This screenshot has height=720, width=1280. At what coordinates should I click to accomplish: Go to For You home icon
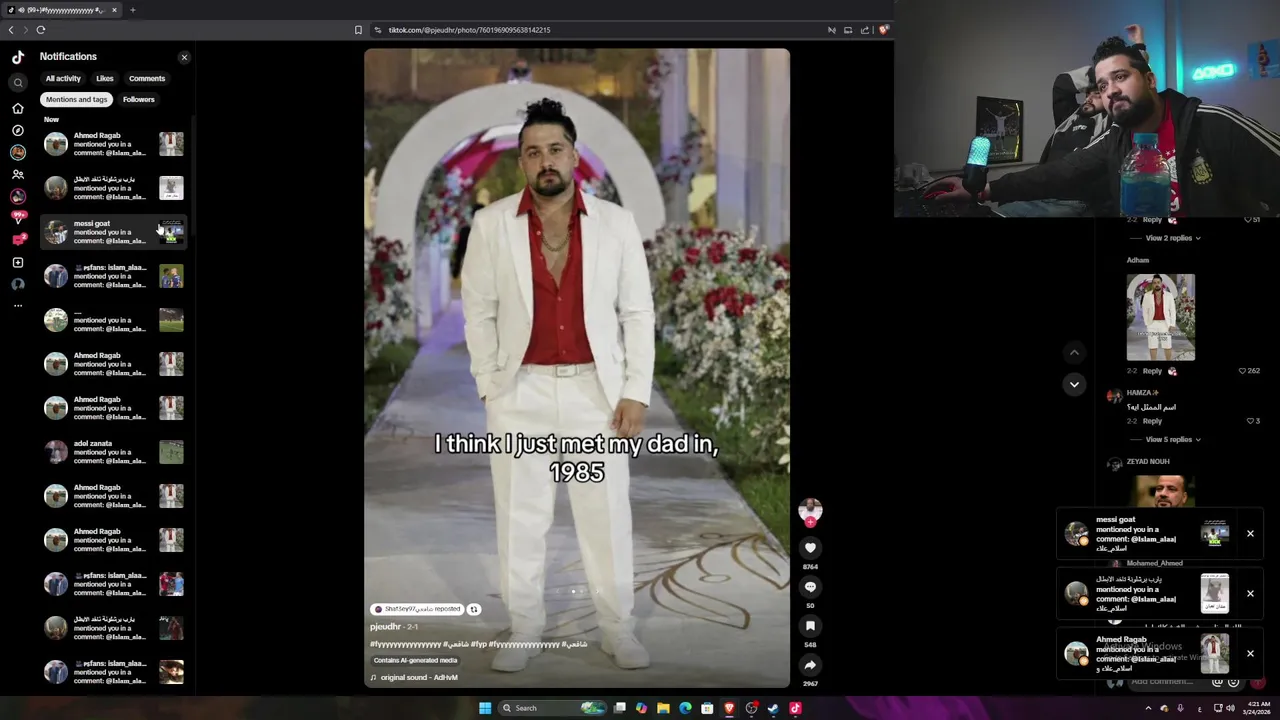pyautogui.click(x=18, y=108)
